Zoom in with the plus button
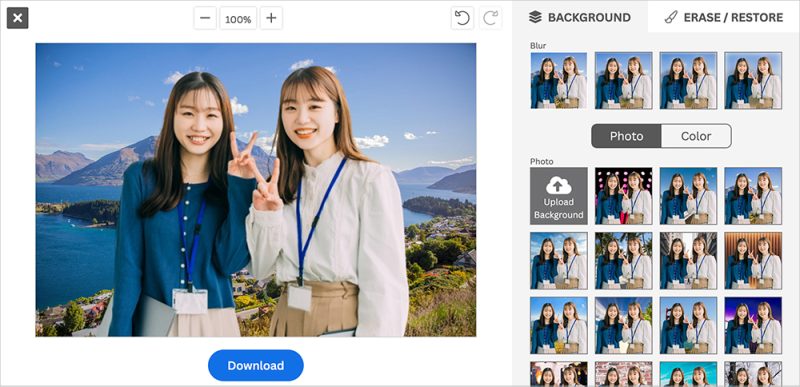Viewport: 800px width, 387px height. (x=271, y=18)
